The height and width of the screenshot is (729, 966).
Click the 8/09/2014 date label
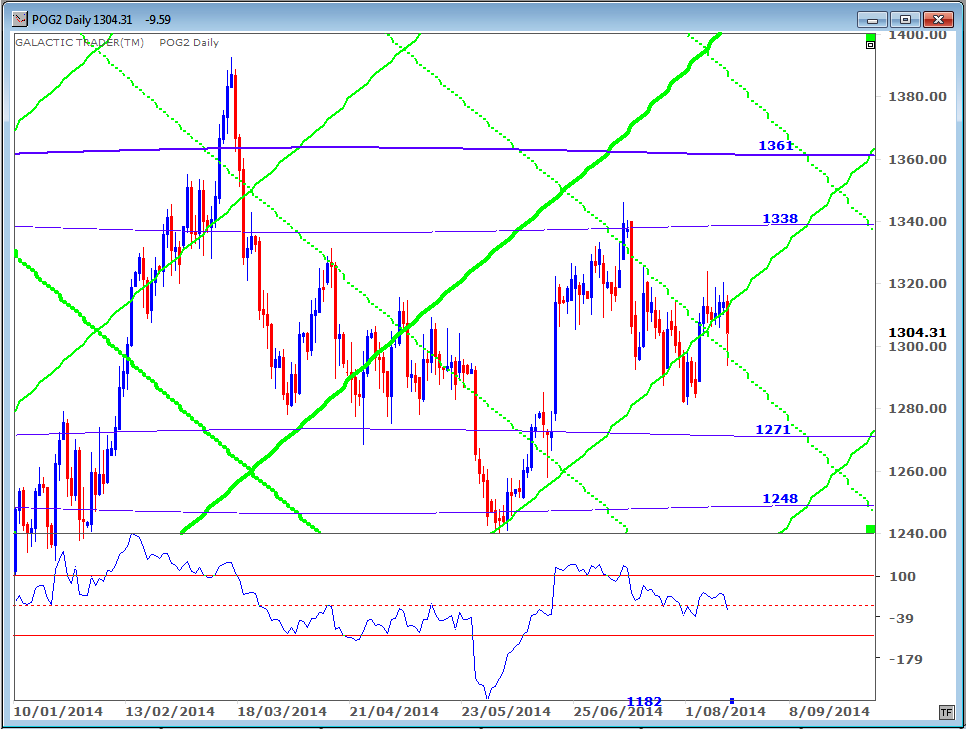(x=829, y=711)
